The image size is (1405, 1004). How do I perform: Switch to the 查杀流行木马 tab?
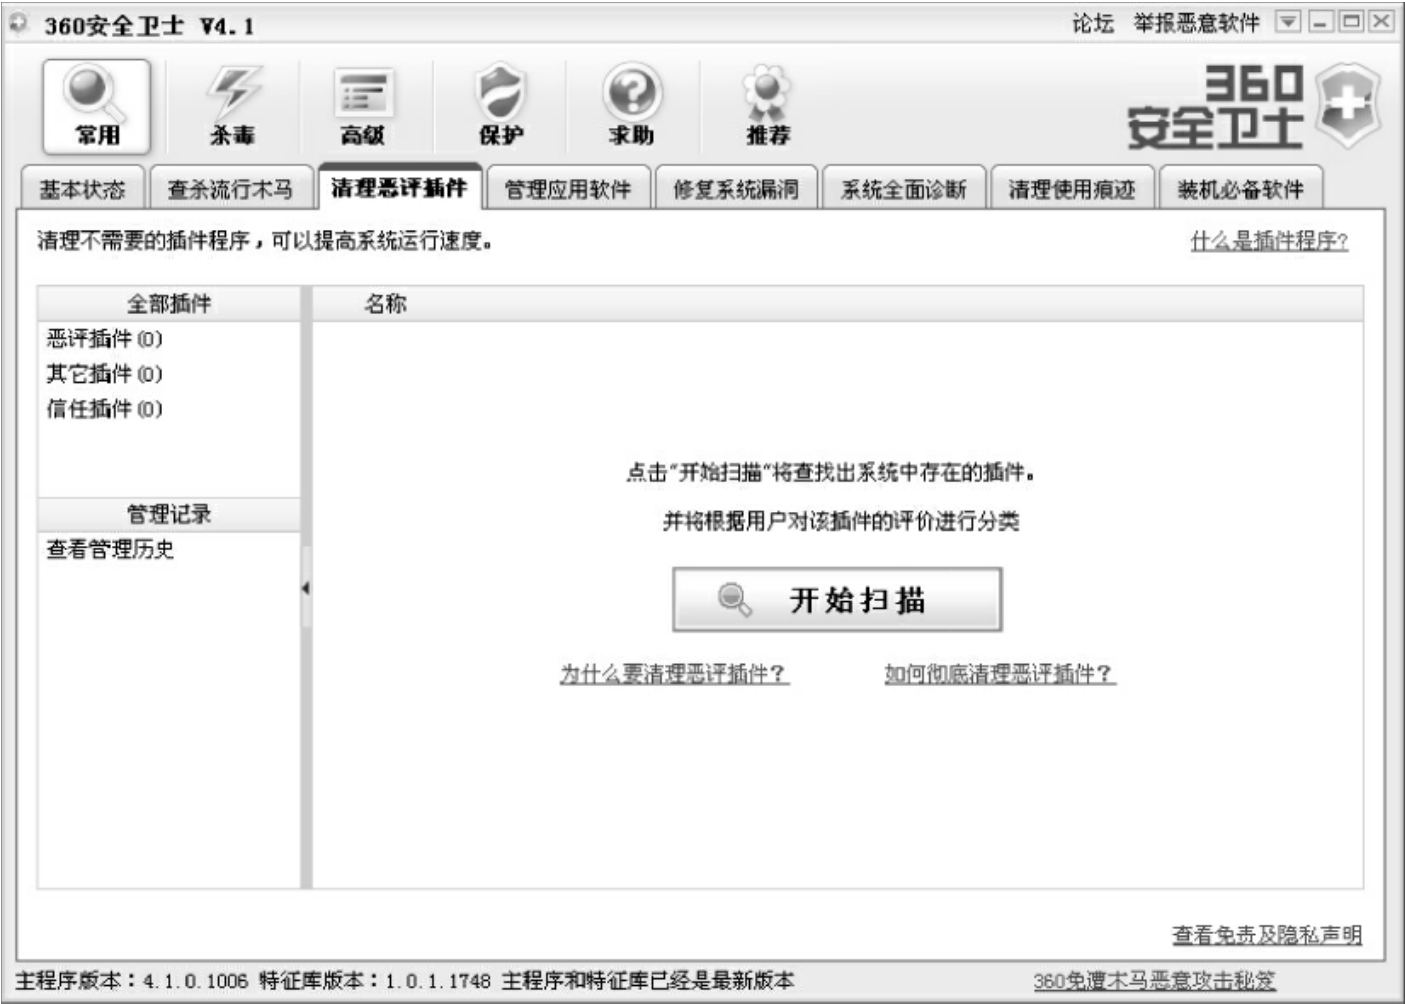click(x=230, y=188)
